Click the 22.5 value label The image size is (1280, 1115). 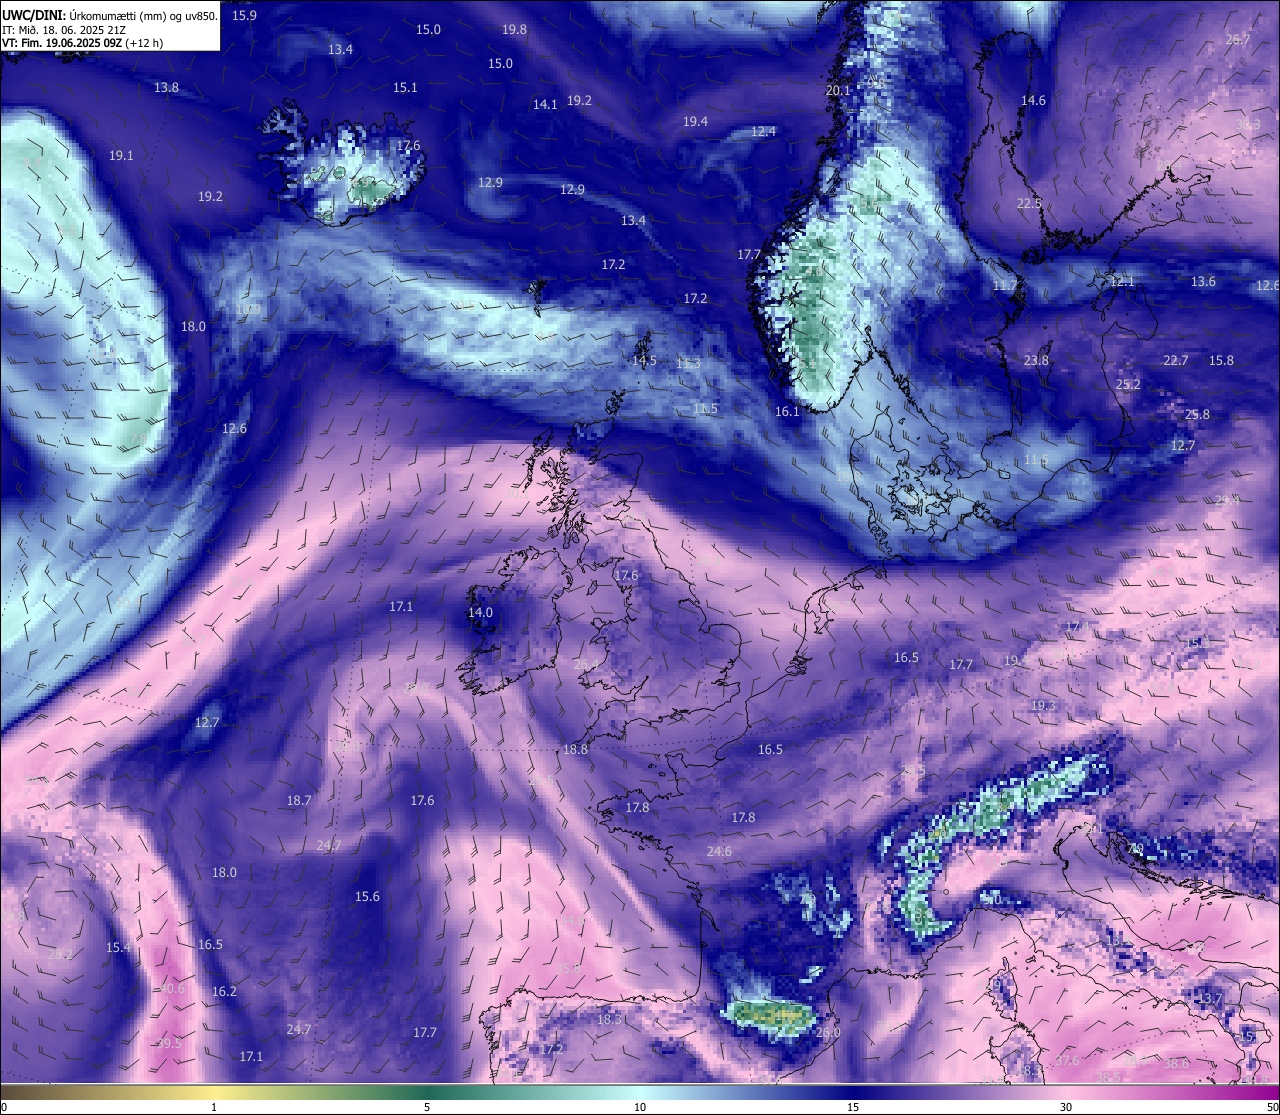pos(1029,204)
